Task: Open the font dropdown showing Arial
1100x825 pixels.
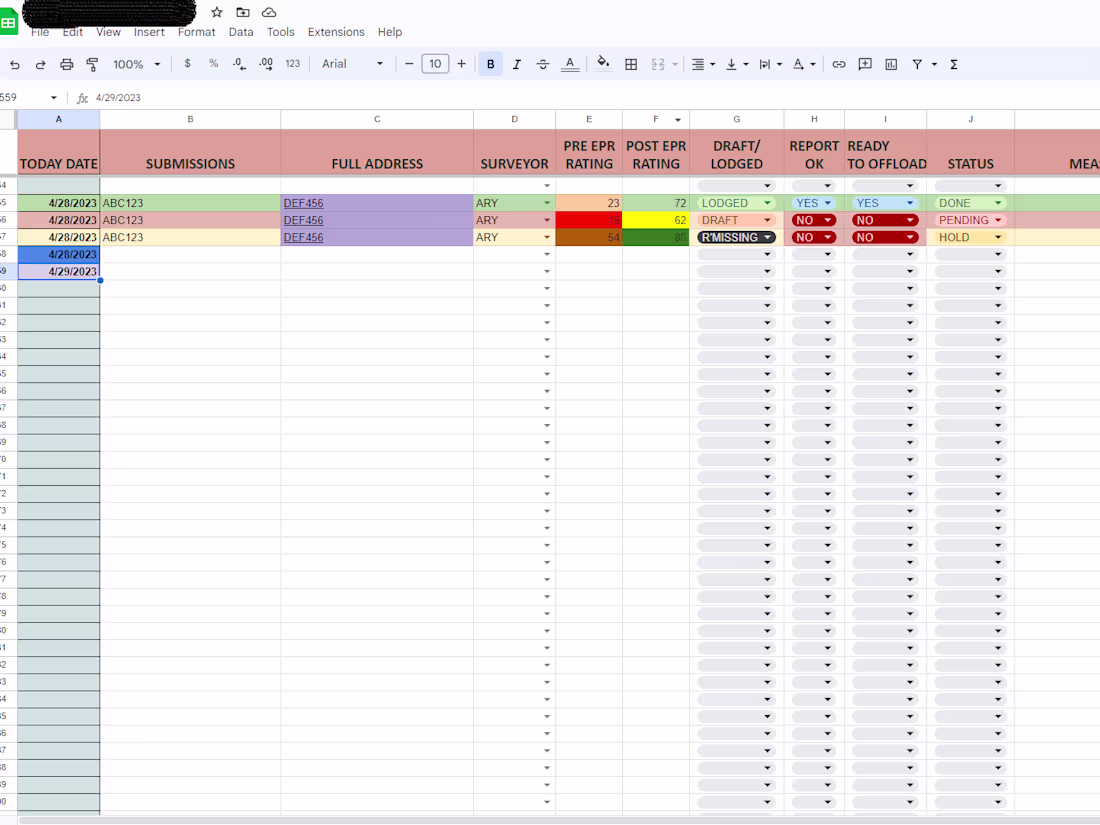Action: [x=350, y=63]
